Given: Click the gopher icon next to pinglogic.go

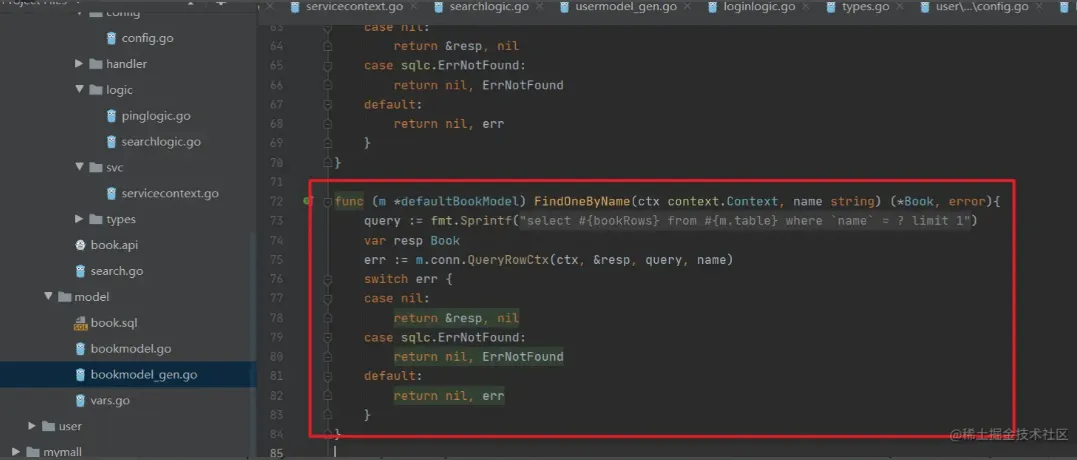Looking at the screenshot, I should (111, 116).
